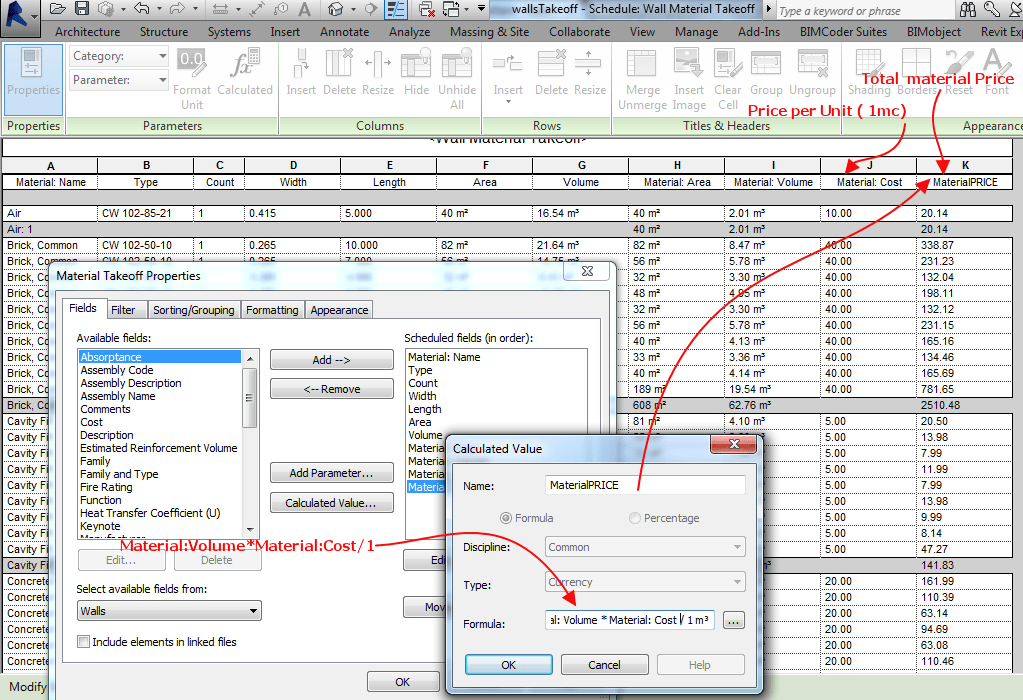Click the Thin Lines icon in quick access
Viewport: 1023px width, 700px height.
click(x=395, y=9)
